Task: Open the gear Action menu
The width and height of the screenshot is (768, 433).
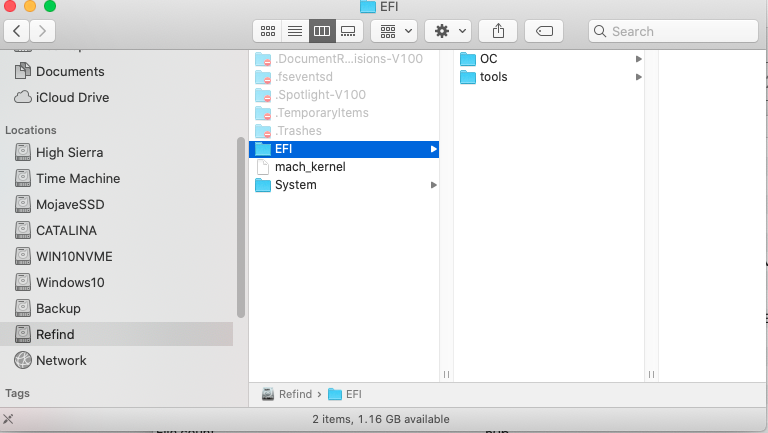Action: coord(448,31)
